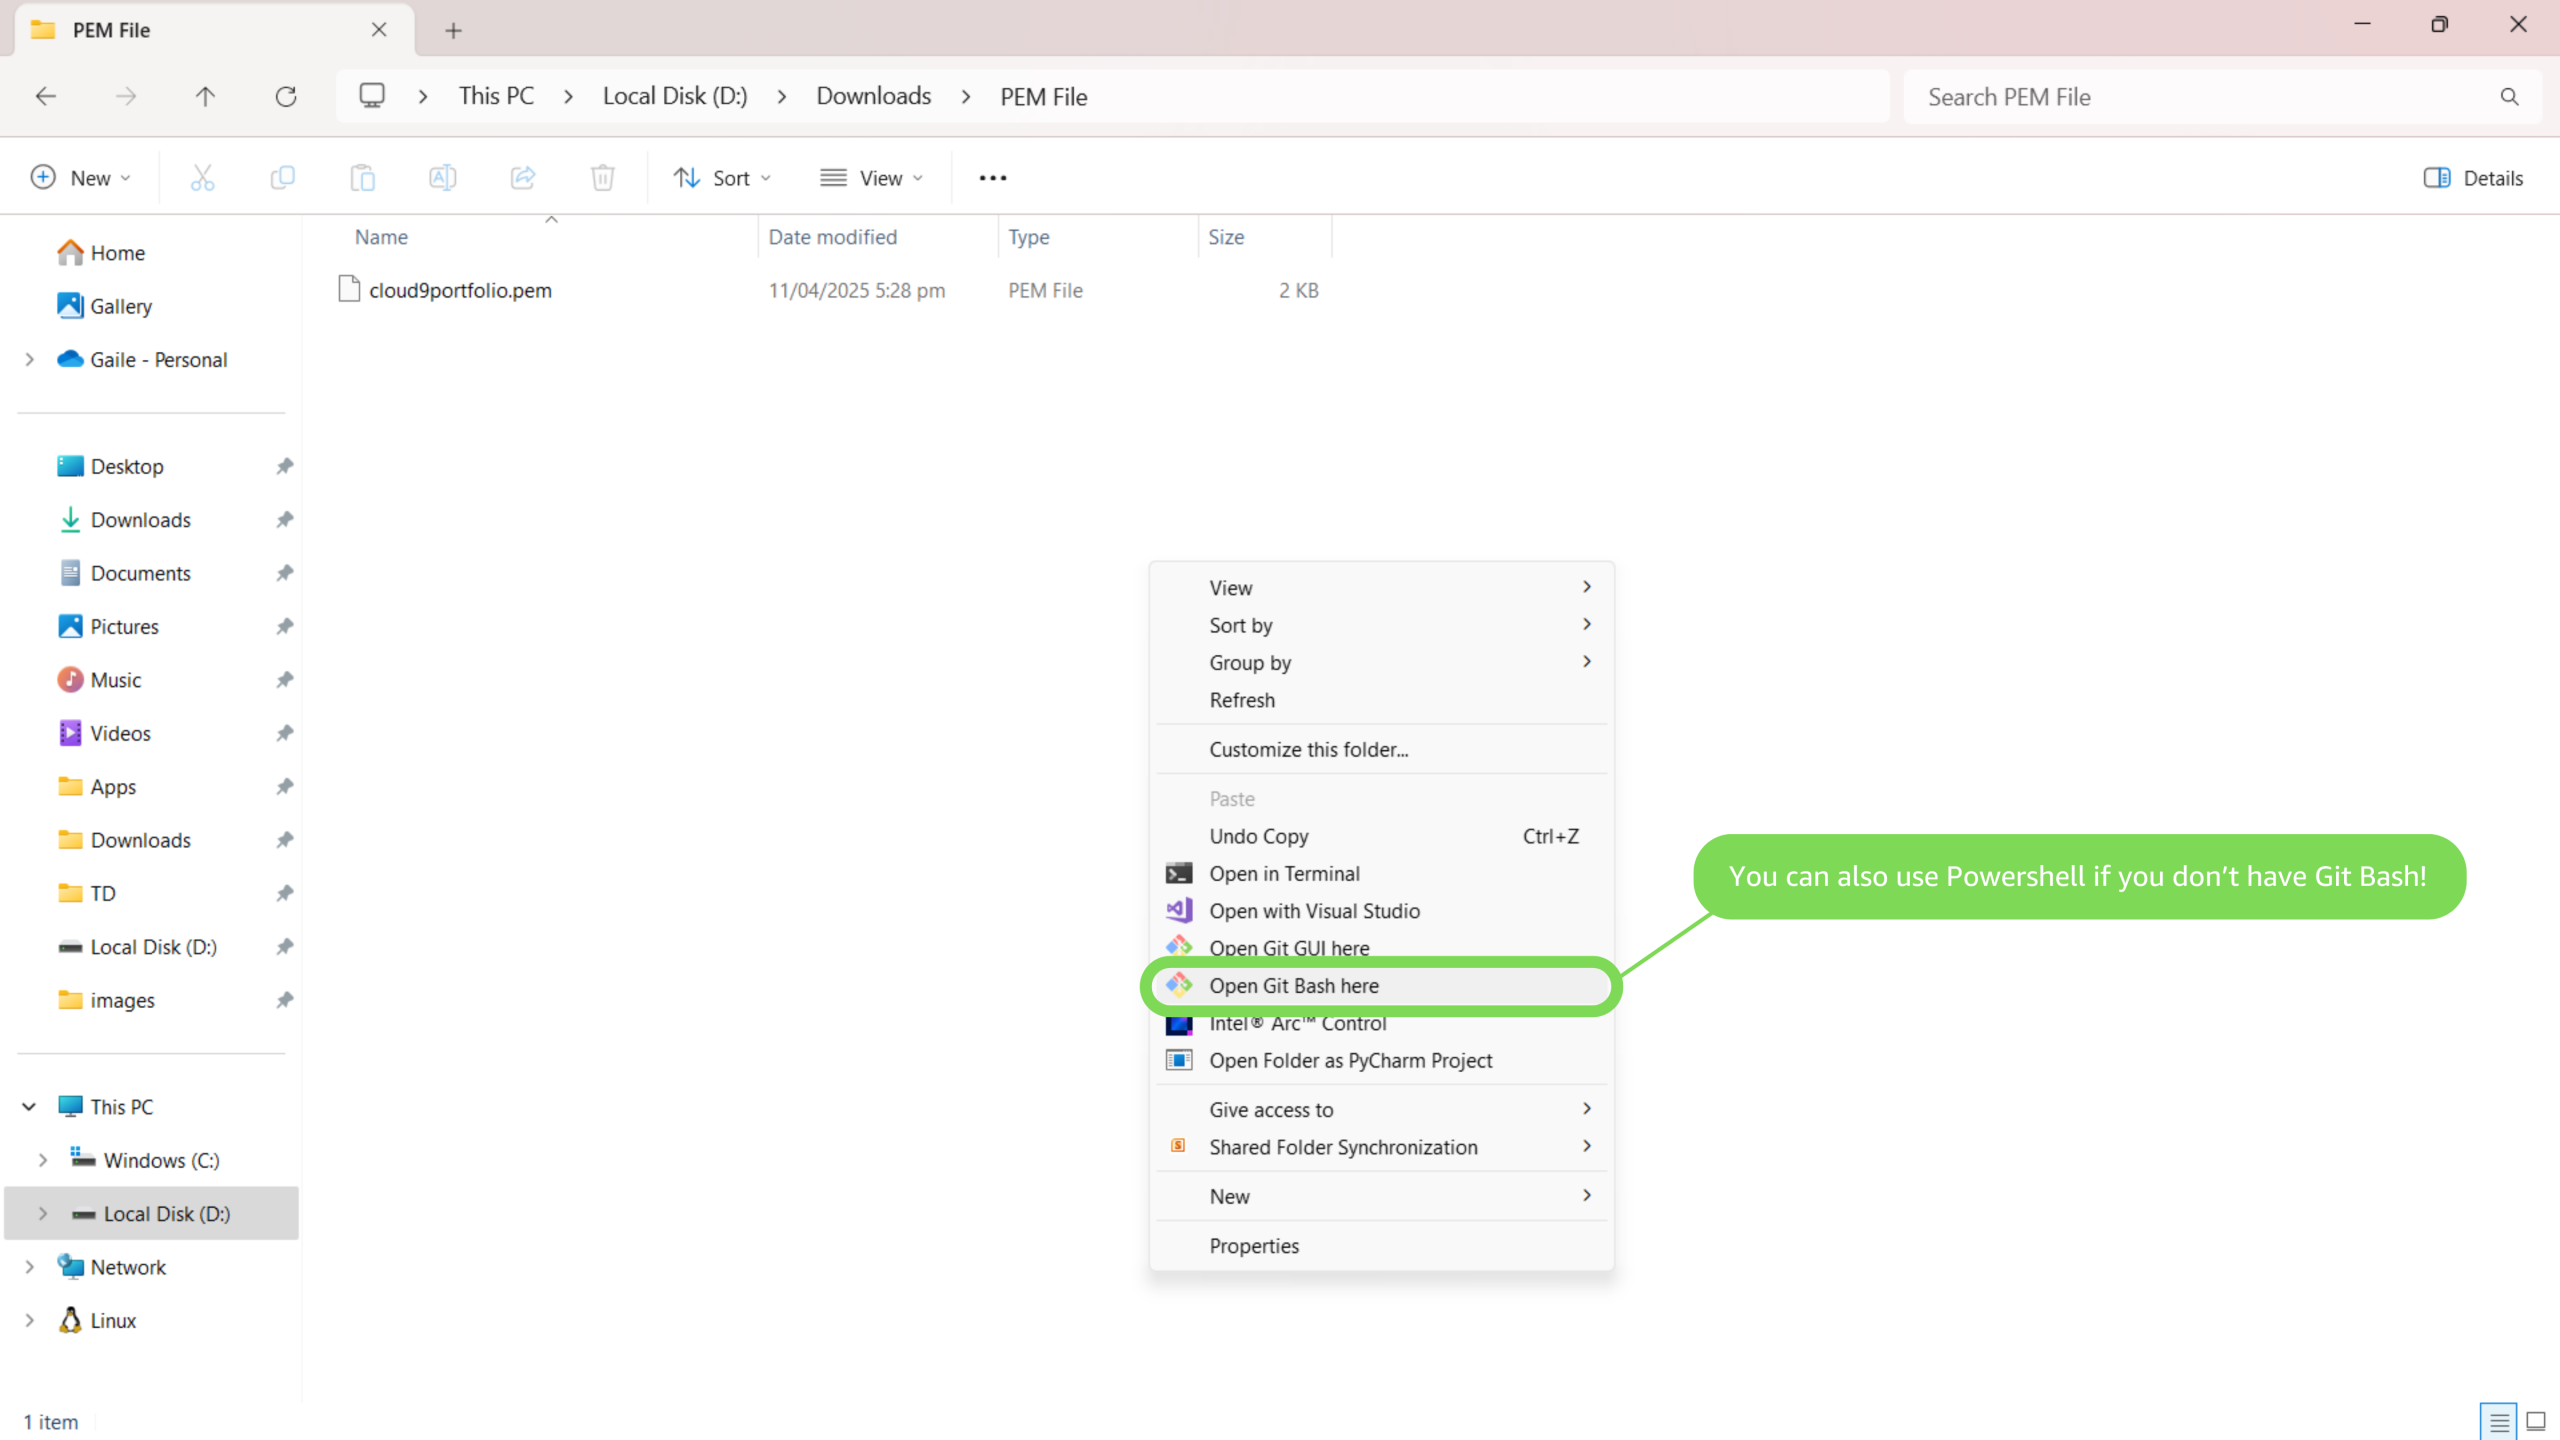The height and width of the screenshot is (1440, 2560).
Task: Click the Delete trash icon in toolbar
Action: tap(602, 178)
